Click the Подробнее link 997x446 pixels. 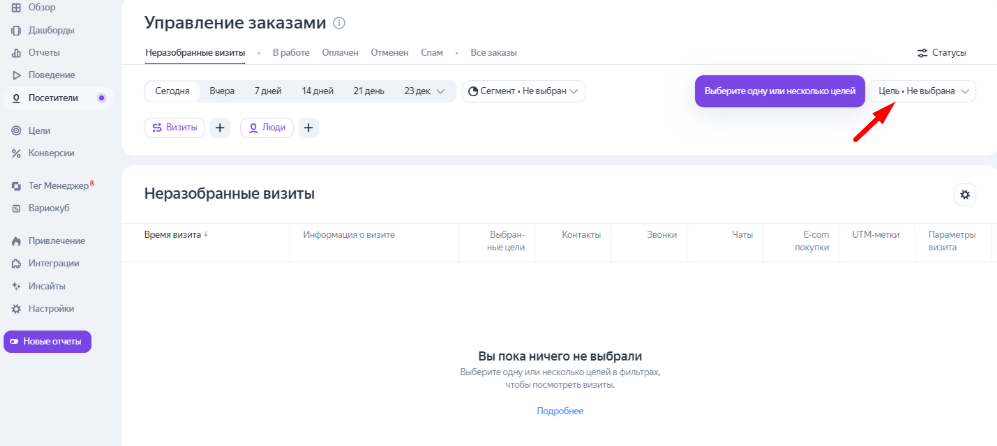coord(560,411)
